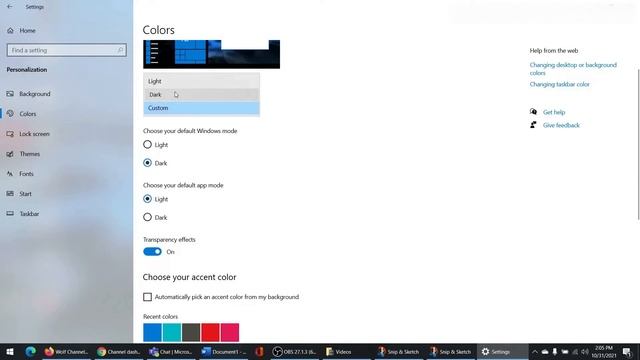Check automatically pick accent color box

tap(147, 297)
